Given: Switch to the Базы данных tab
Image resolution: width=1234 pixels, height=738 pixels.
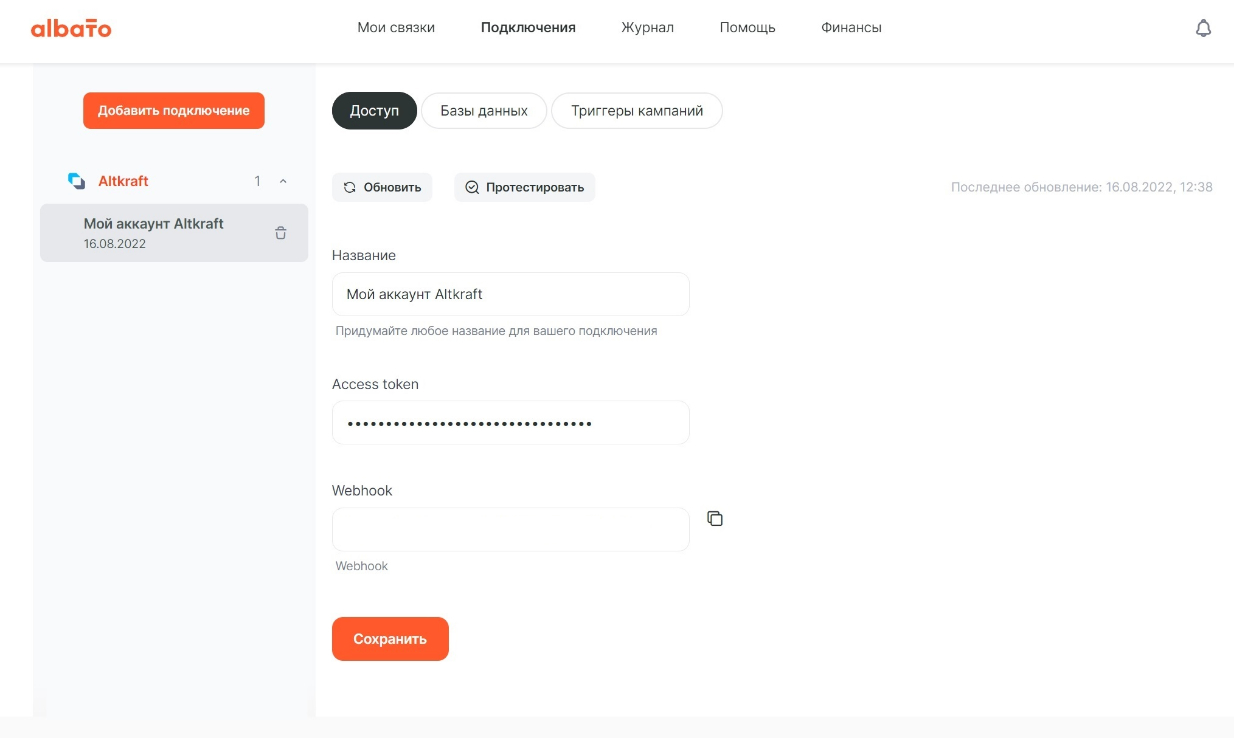Looking at the screenshot, I should pos(484,111).
